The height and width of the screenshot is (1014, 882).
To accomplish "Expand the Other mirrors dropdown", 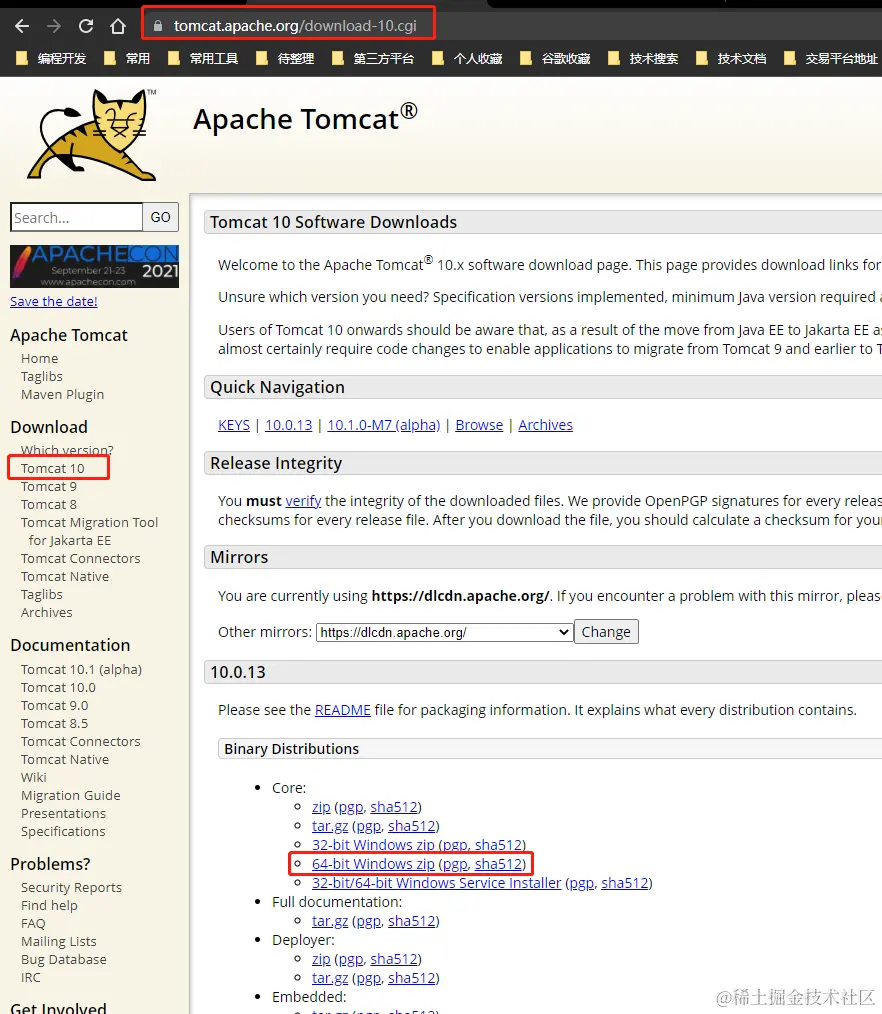I will [x=444, y=632].
